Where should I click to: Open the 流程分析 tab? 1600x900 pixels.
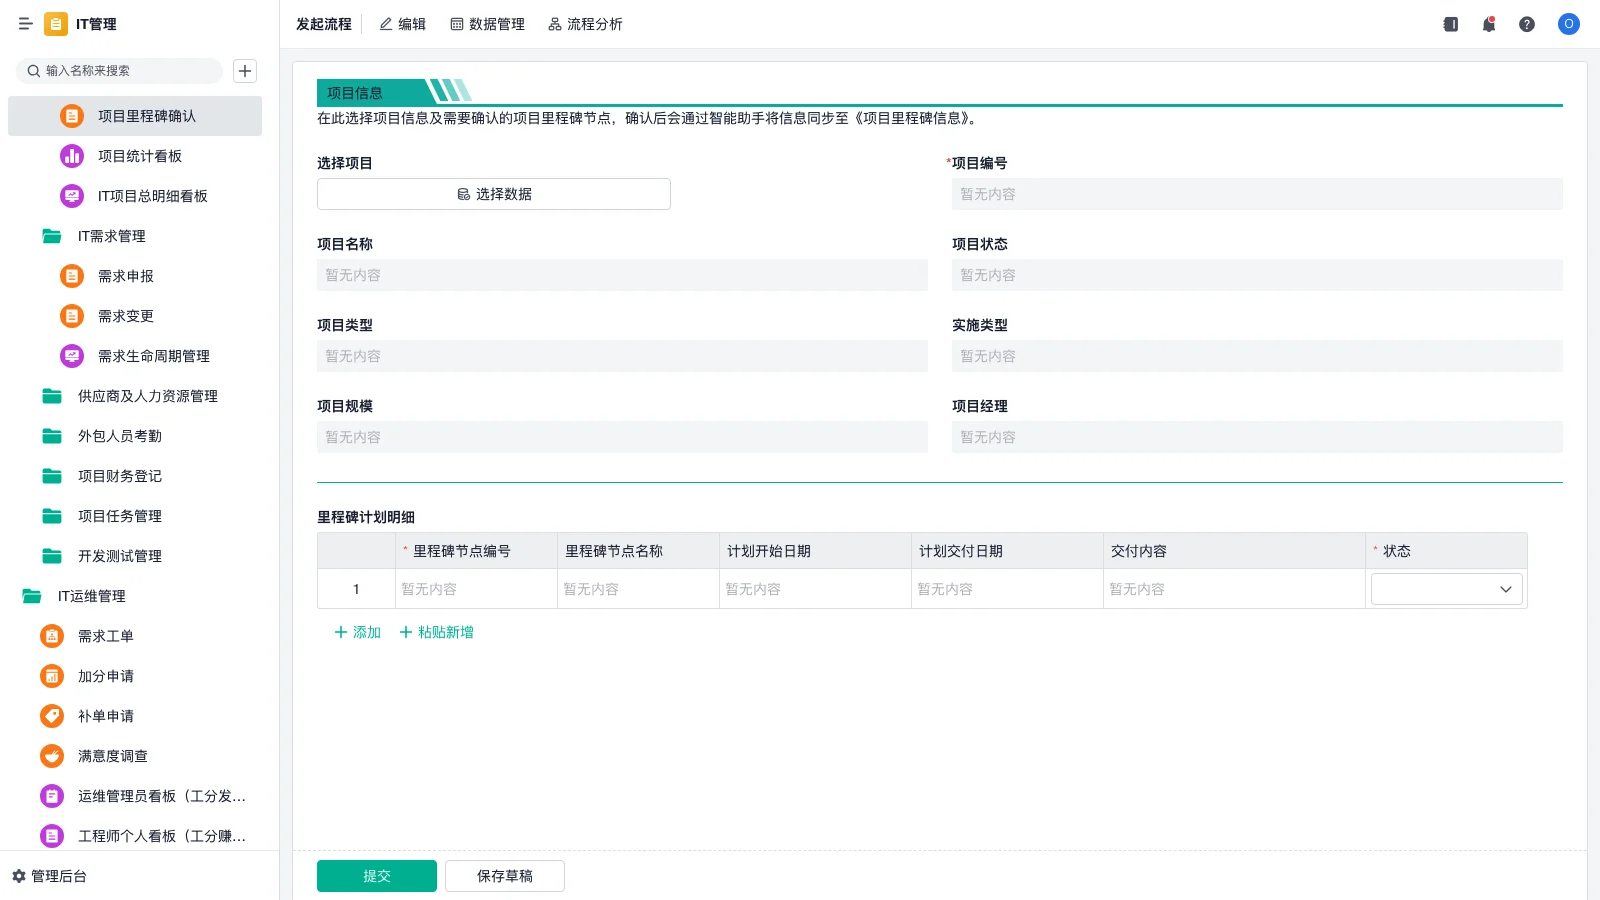585,24
